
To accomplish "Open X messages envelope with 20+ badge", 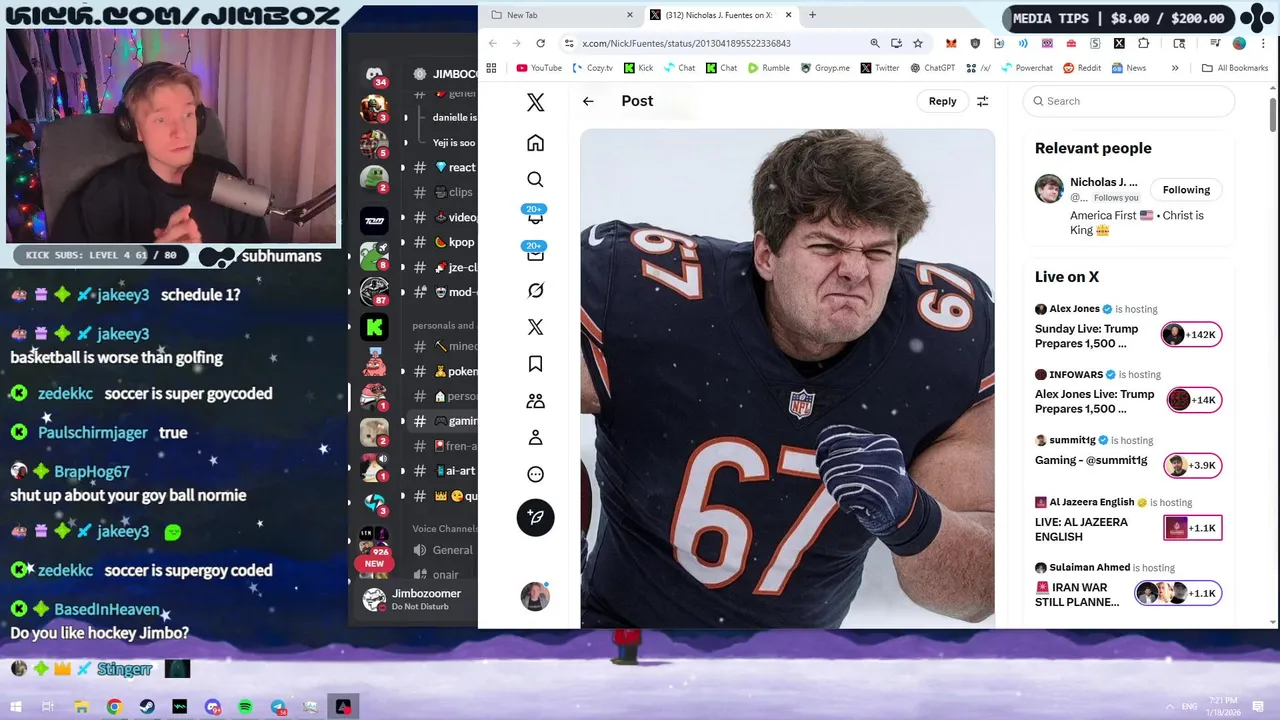I will pyautogui.click(x=535, y=252).
